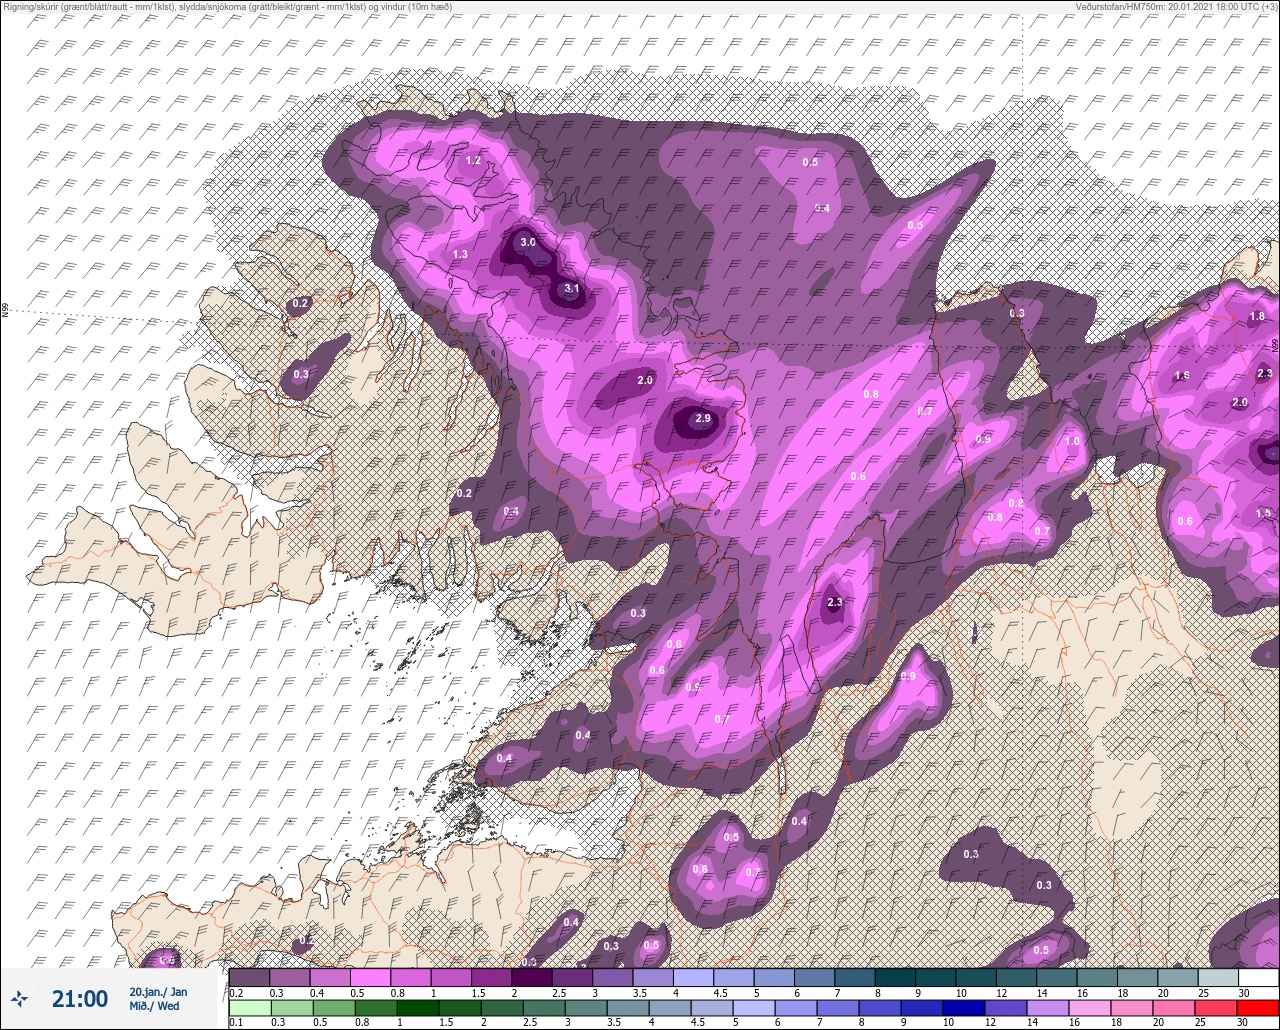Select the top-row legend swatch labeled 25
The height and width of the screenshot is (1030, 1280).
point(1218,977)
